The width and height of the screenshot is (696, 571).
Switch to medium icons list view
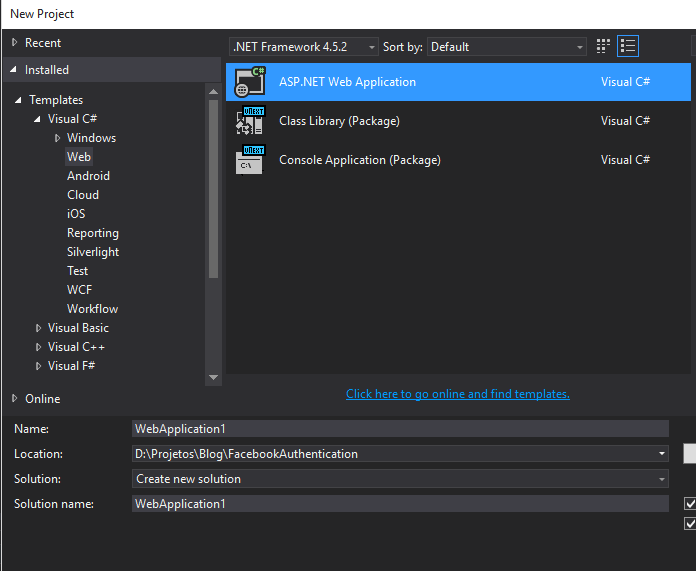tap(628, 46)
